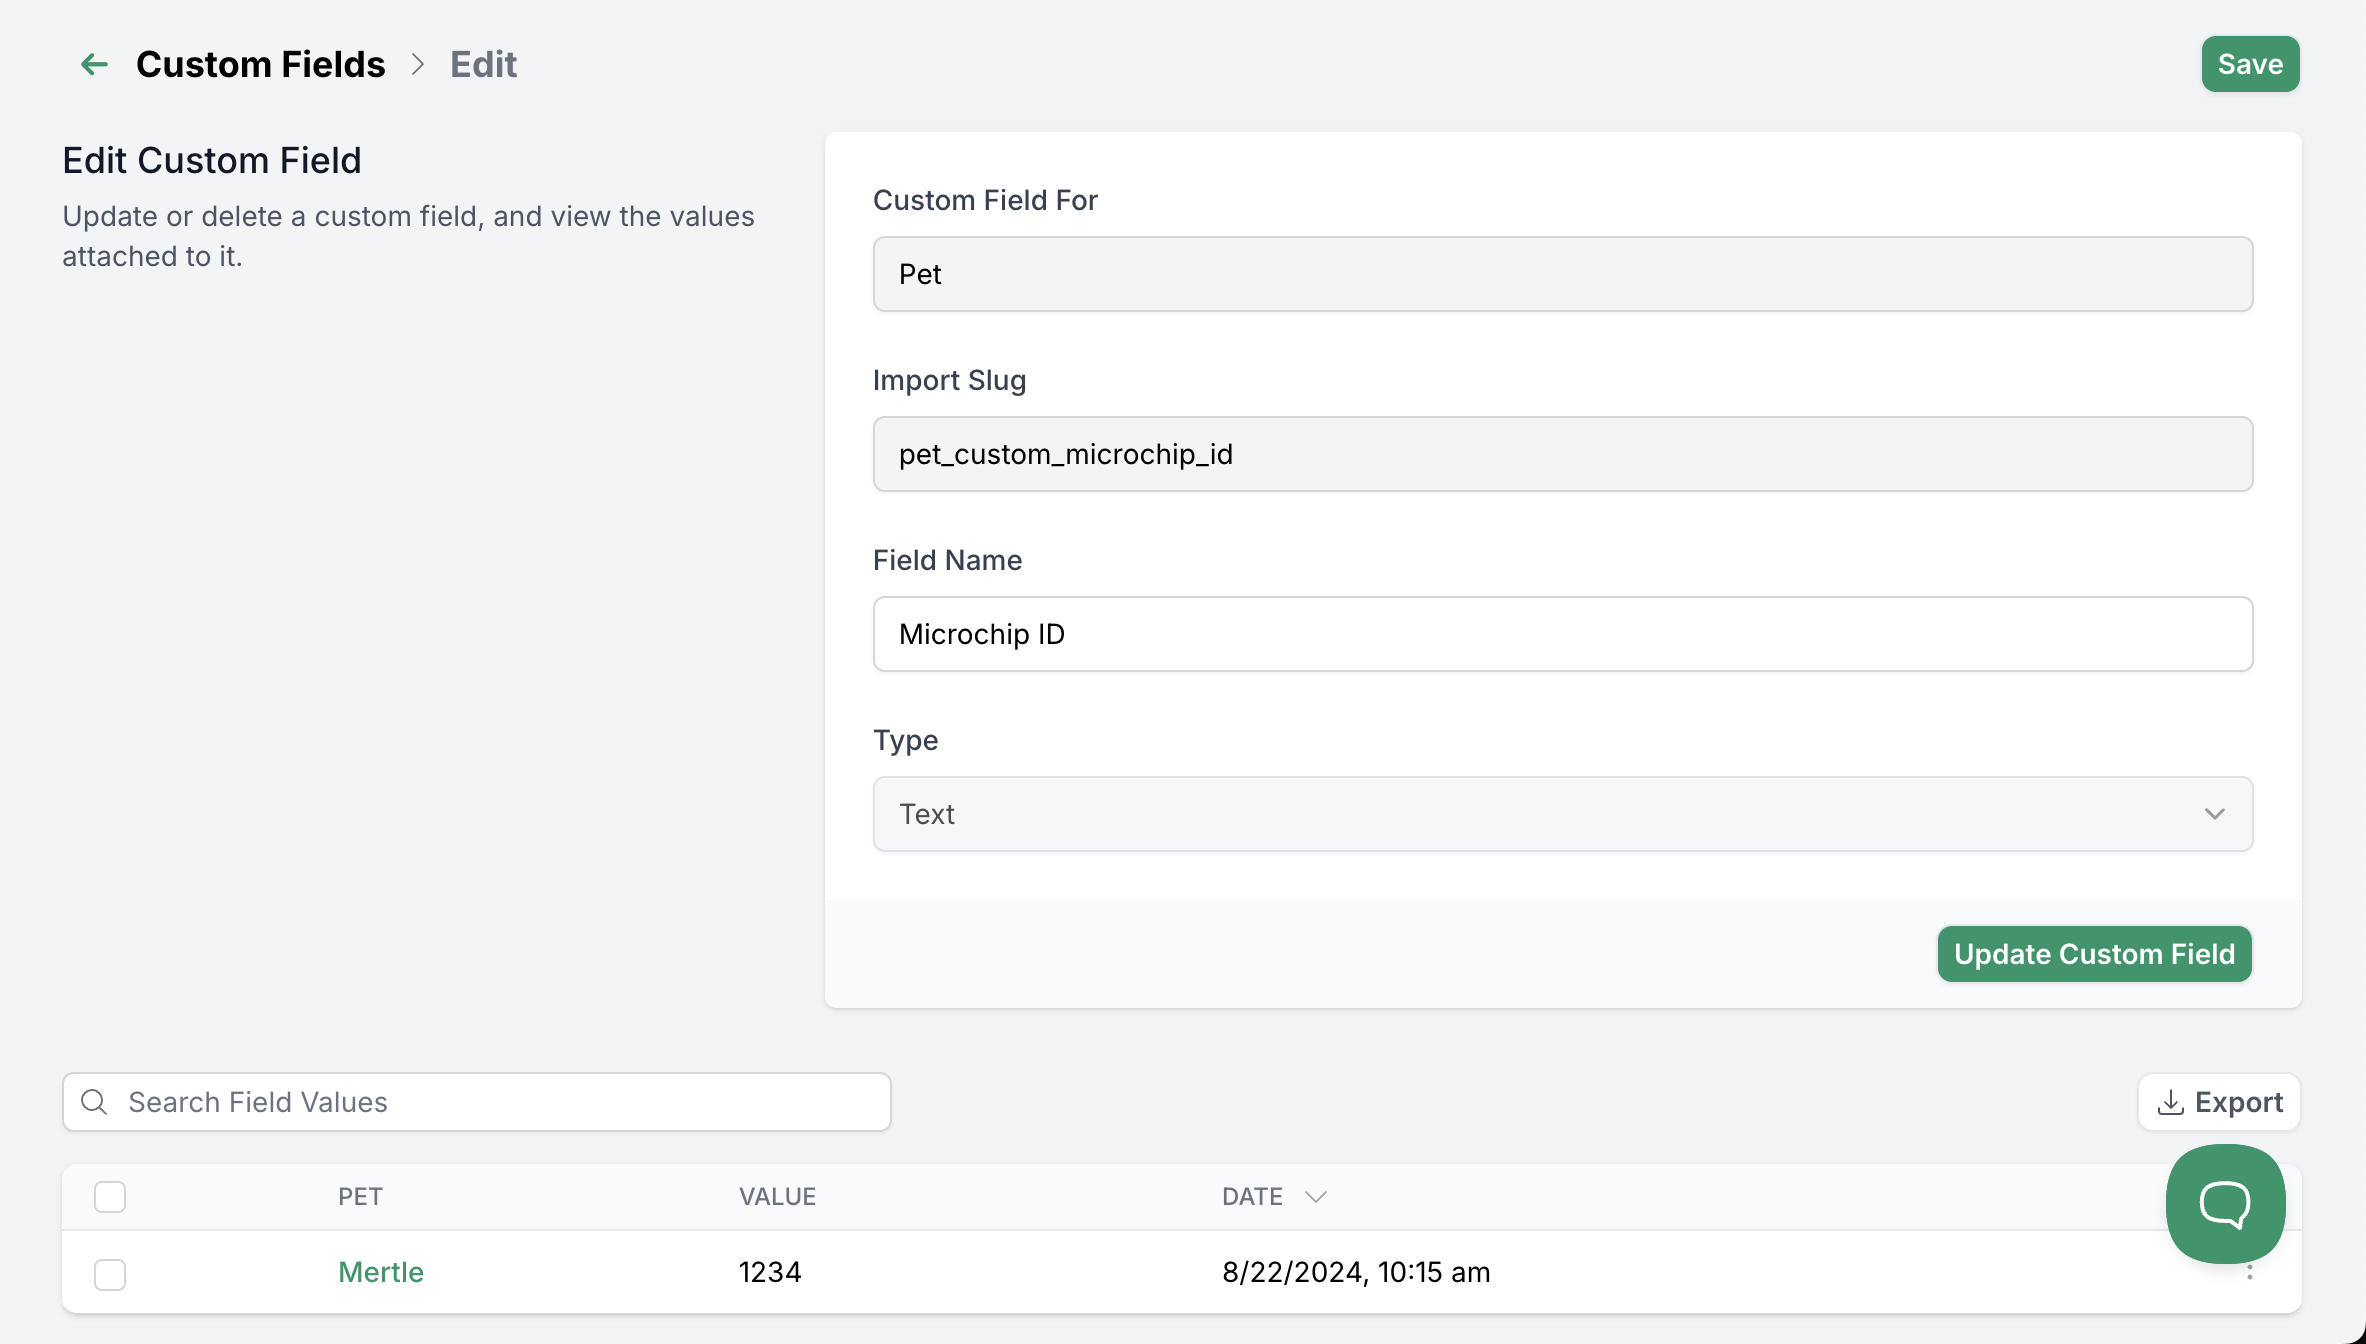Click the PET column header
The height and width of the screenshot is (1344, 2366).
(x=360, y=1197)
